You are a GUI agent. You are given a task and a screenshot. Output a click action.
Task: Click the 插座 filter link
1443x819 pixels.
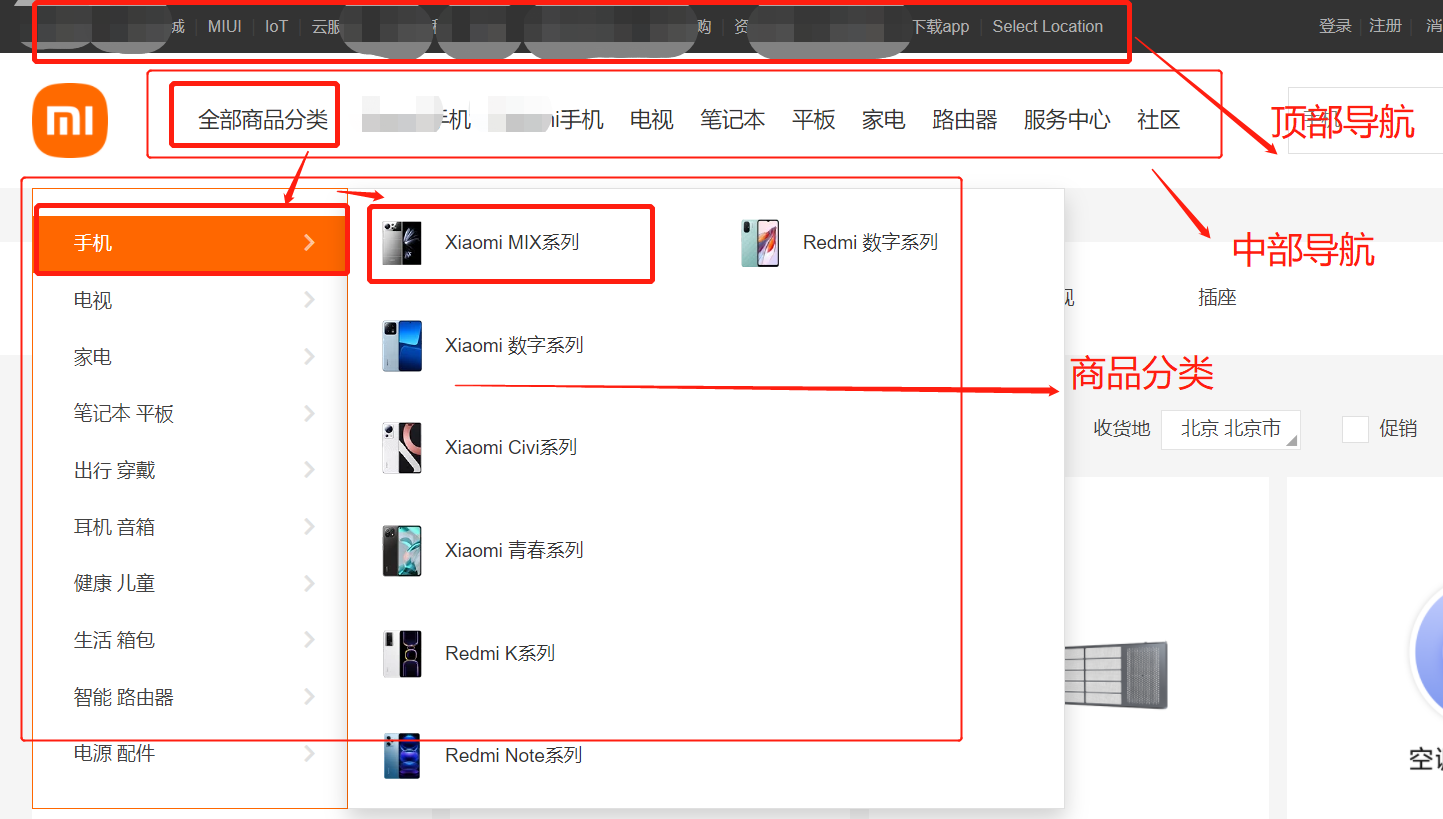(x=1217, y=298)
